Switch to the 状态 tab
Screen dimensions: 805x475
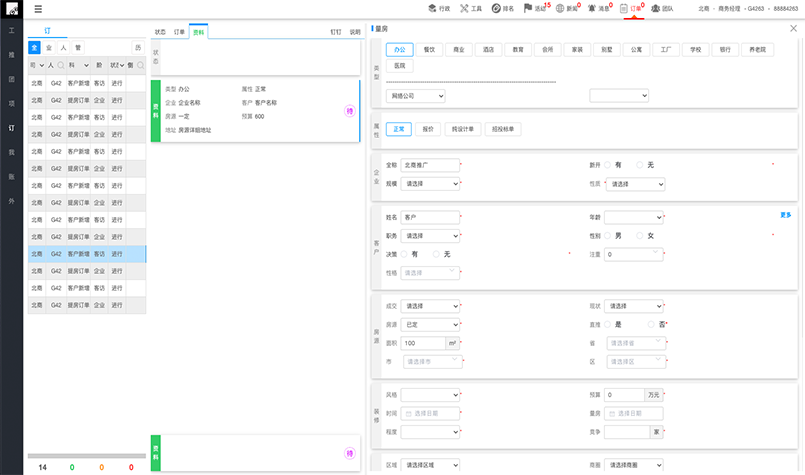(x=161, y=32)
